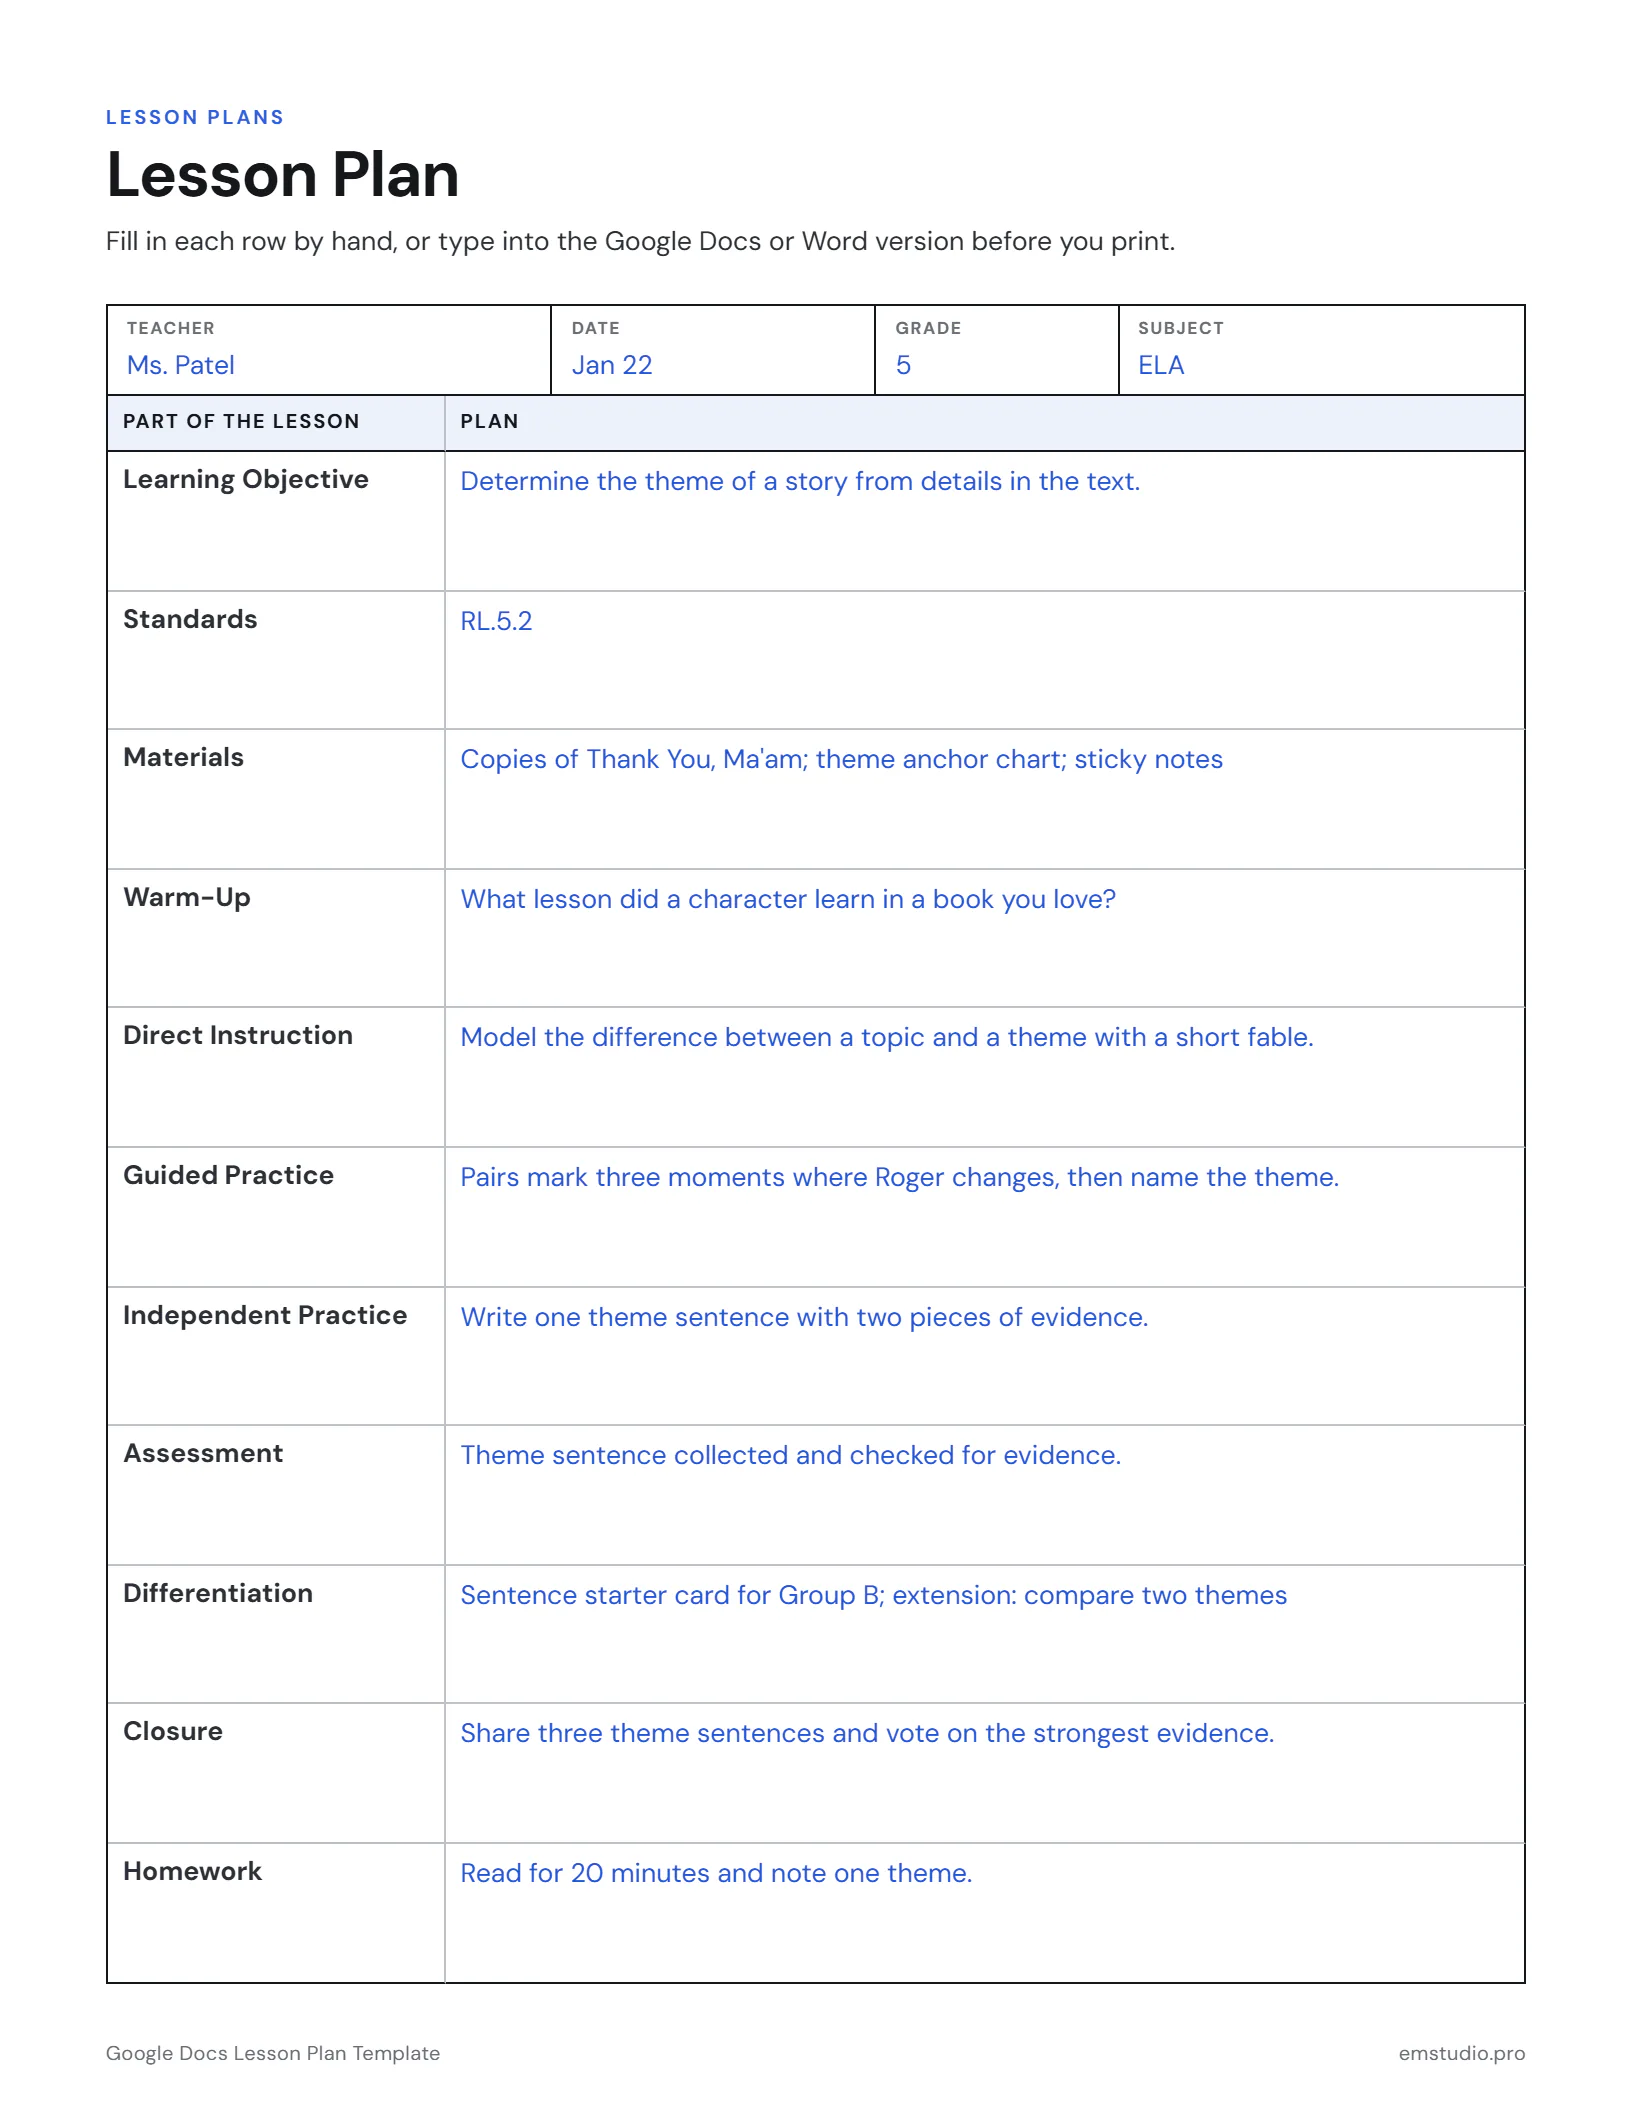Click 'Write one theme sentence' text

[625, 1317]
